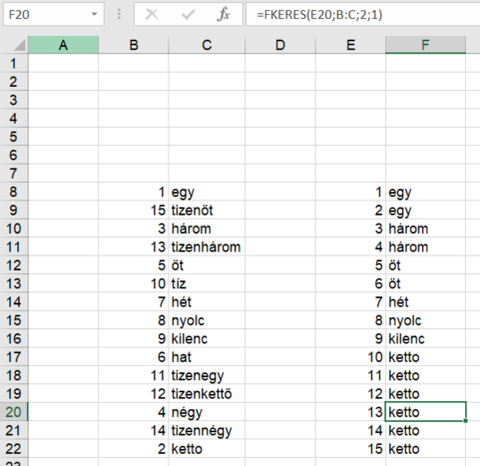Select row 1 header
Screen dimensions: 480x466
click(14, 63)
